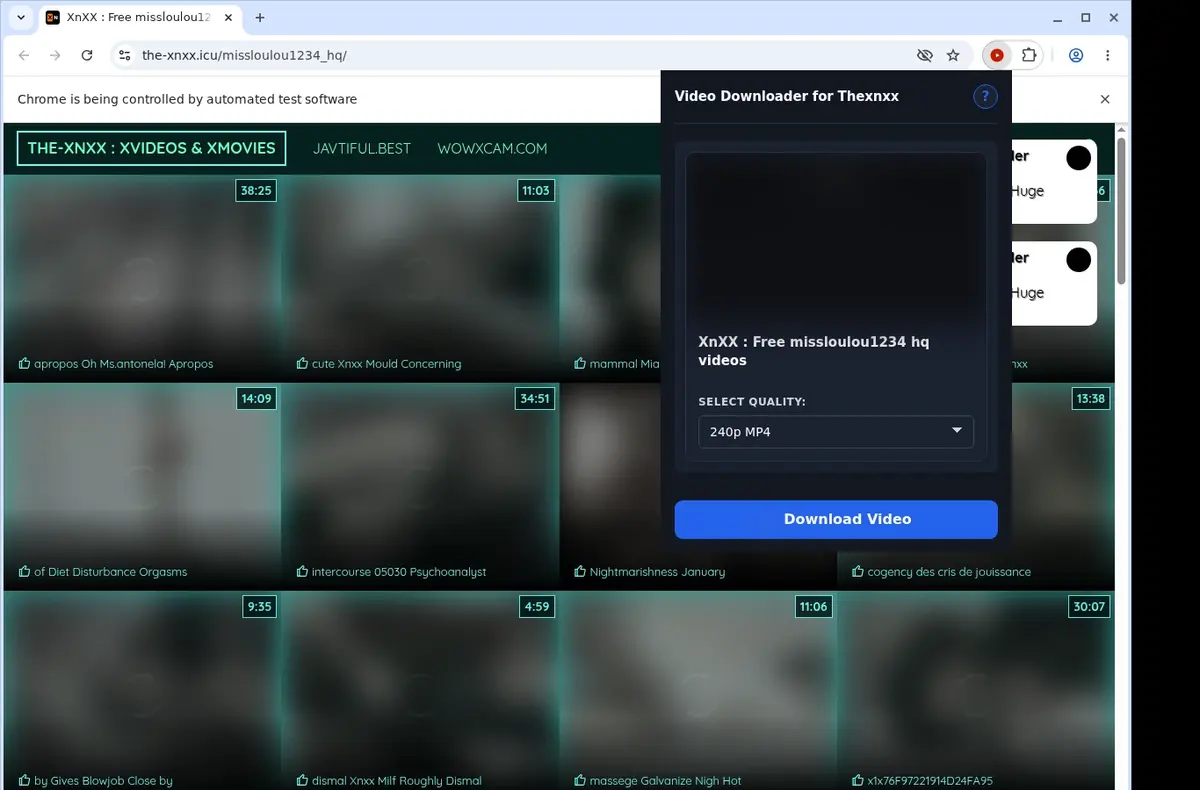Like icon beside 'cogency des cris de jouissance'

[858, 571]
